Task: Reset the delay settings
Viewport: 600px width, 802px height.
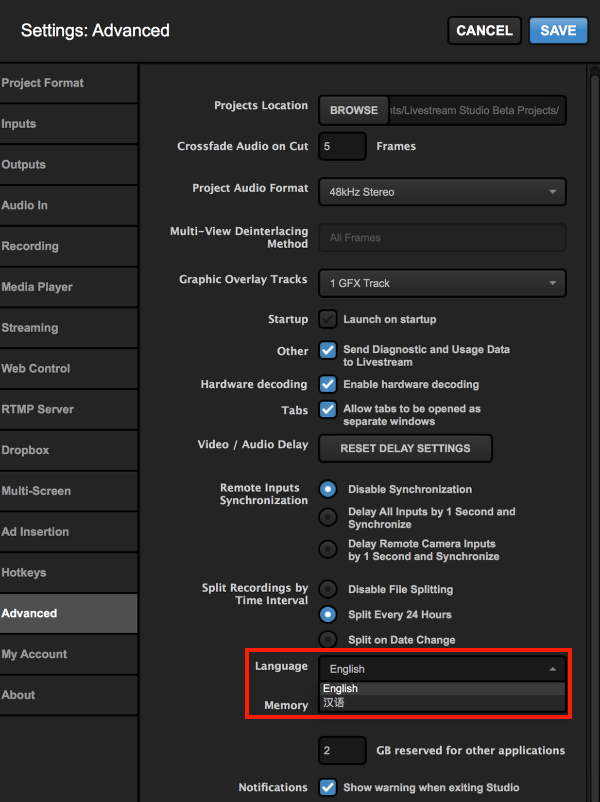Action: pyautogui.click(x=405, y=448)
